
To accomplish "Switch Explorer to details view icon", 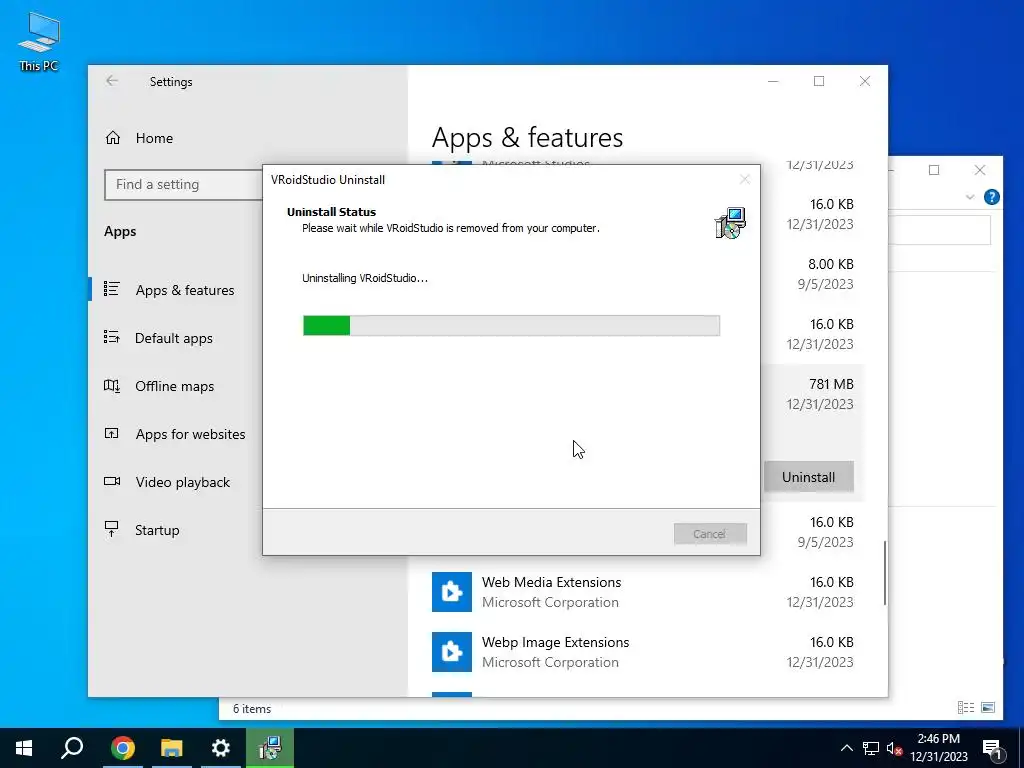I will 965,708.
